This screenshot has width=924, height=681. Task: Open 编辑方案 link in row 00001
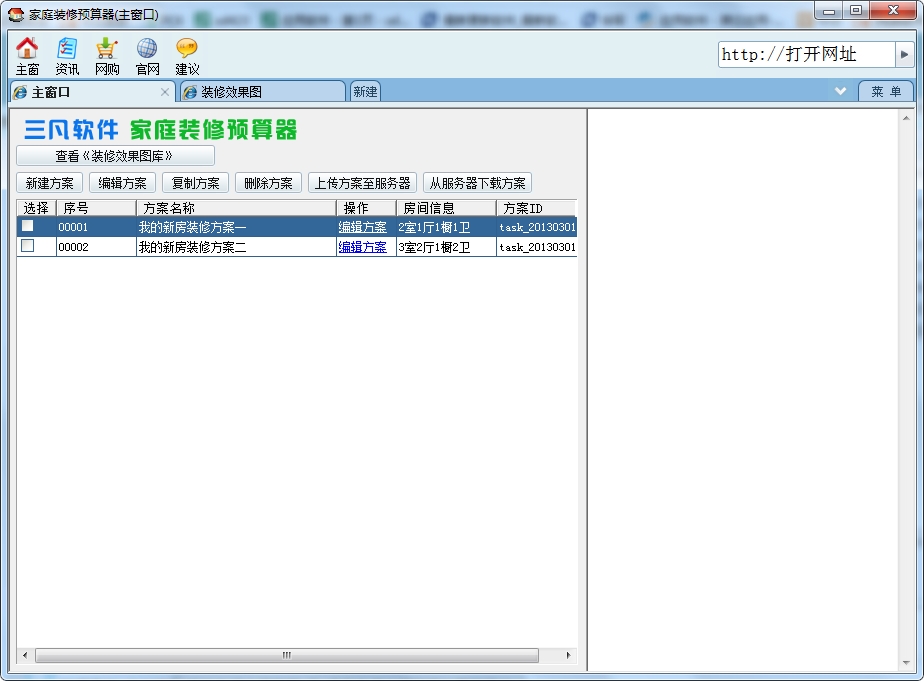tap(362, 227)
